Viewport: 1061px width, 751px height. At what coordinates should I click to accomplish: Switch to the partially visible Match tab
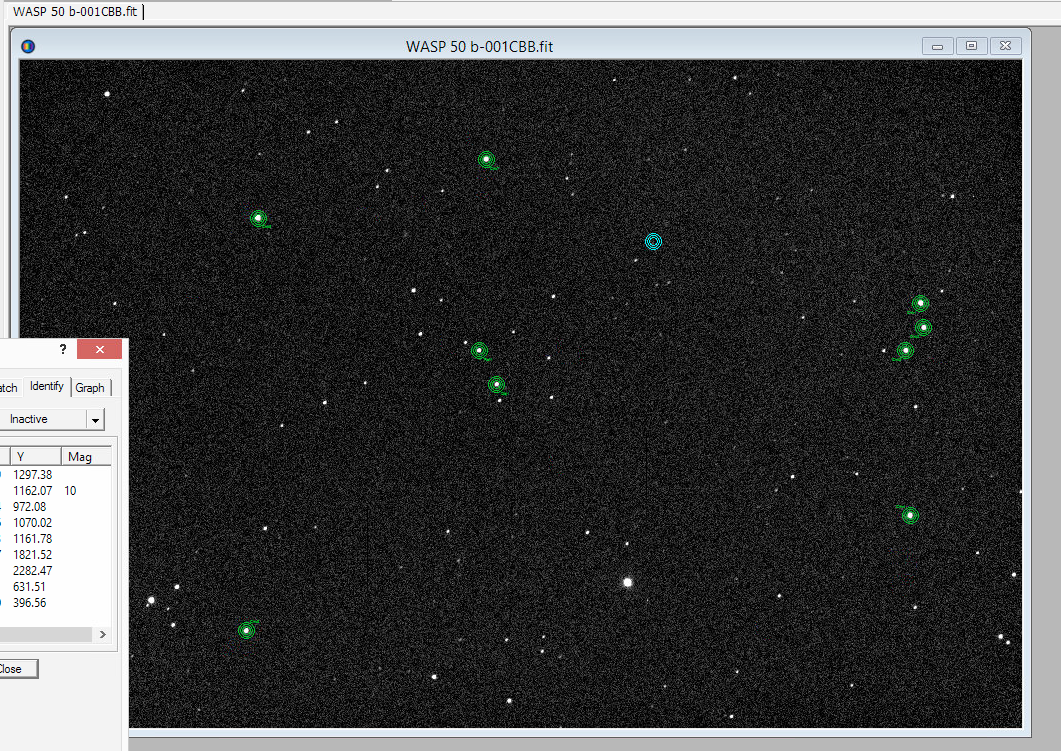[9, 388]
